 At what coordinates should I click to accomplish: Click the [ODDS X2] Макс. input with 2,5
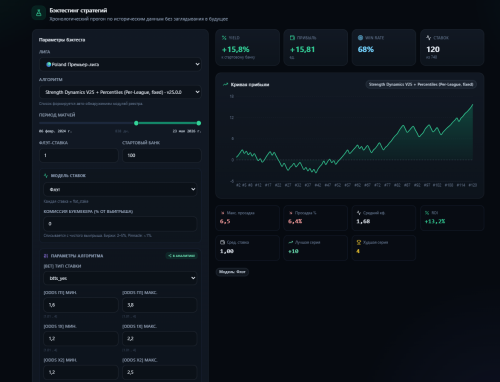click(159, 372)
